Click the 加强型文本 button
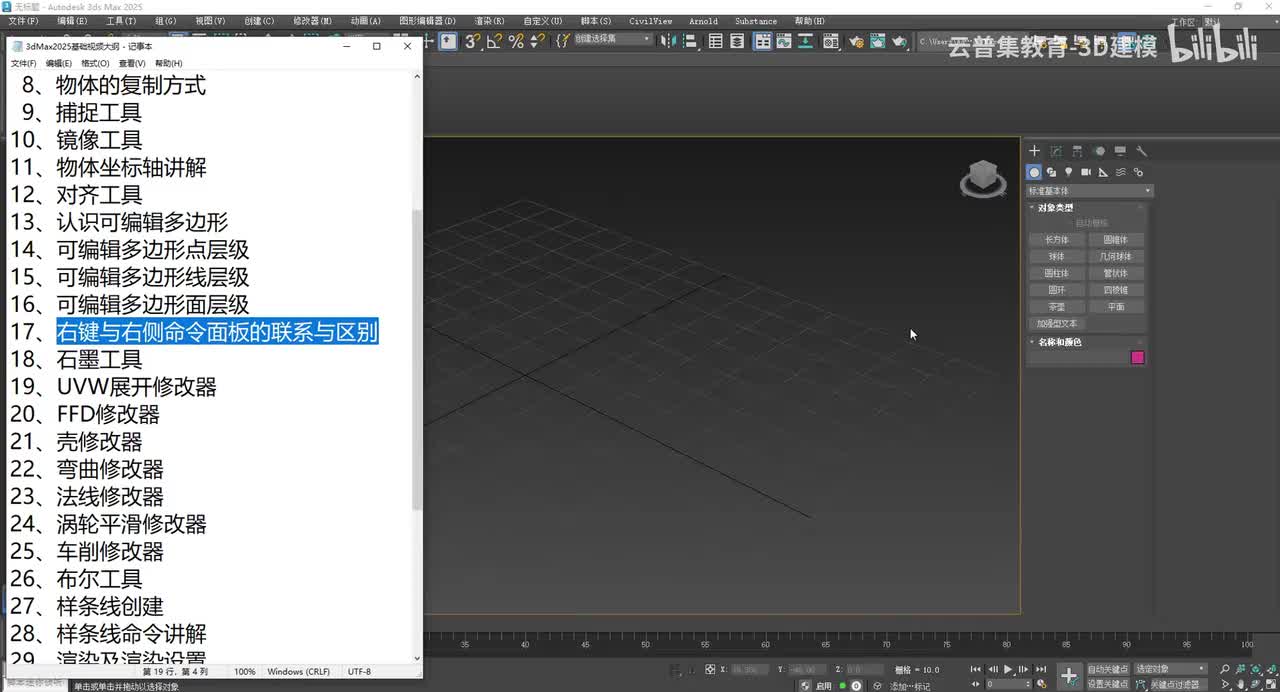Image resolution: width=1280 pixels, height=692 pixels. pyautogui.click(x=1057, y=324)
